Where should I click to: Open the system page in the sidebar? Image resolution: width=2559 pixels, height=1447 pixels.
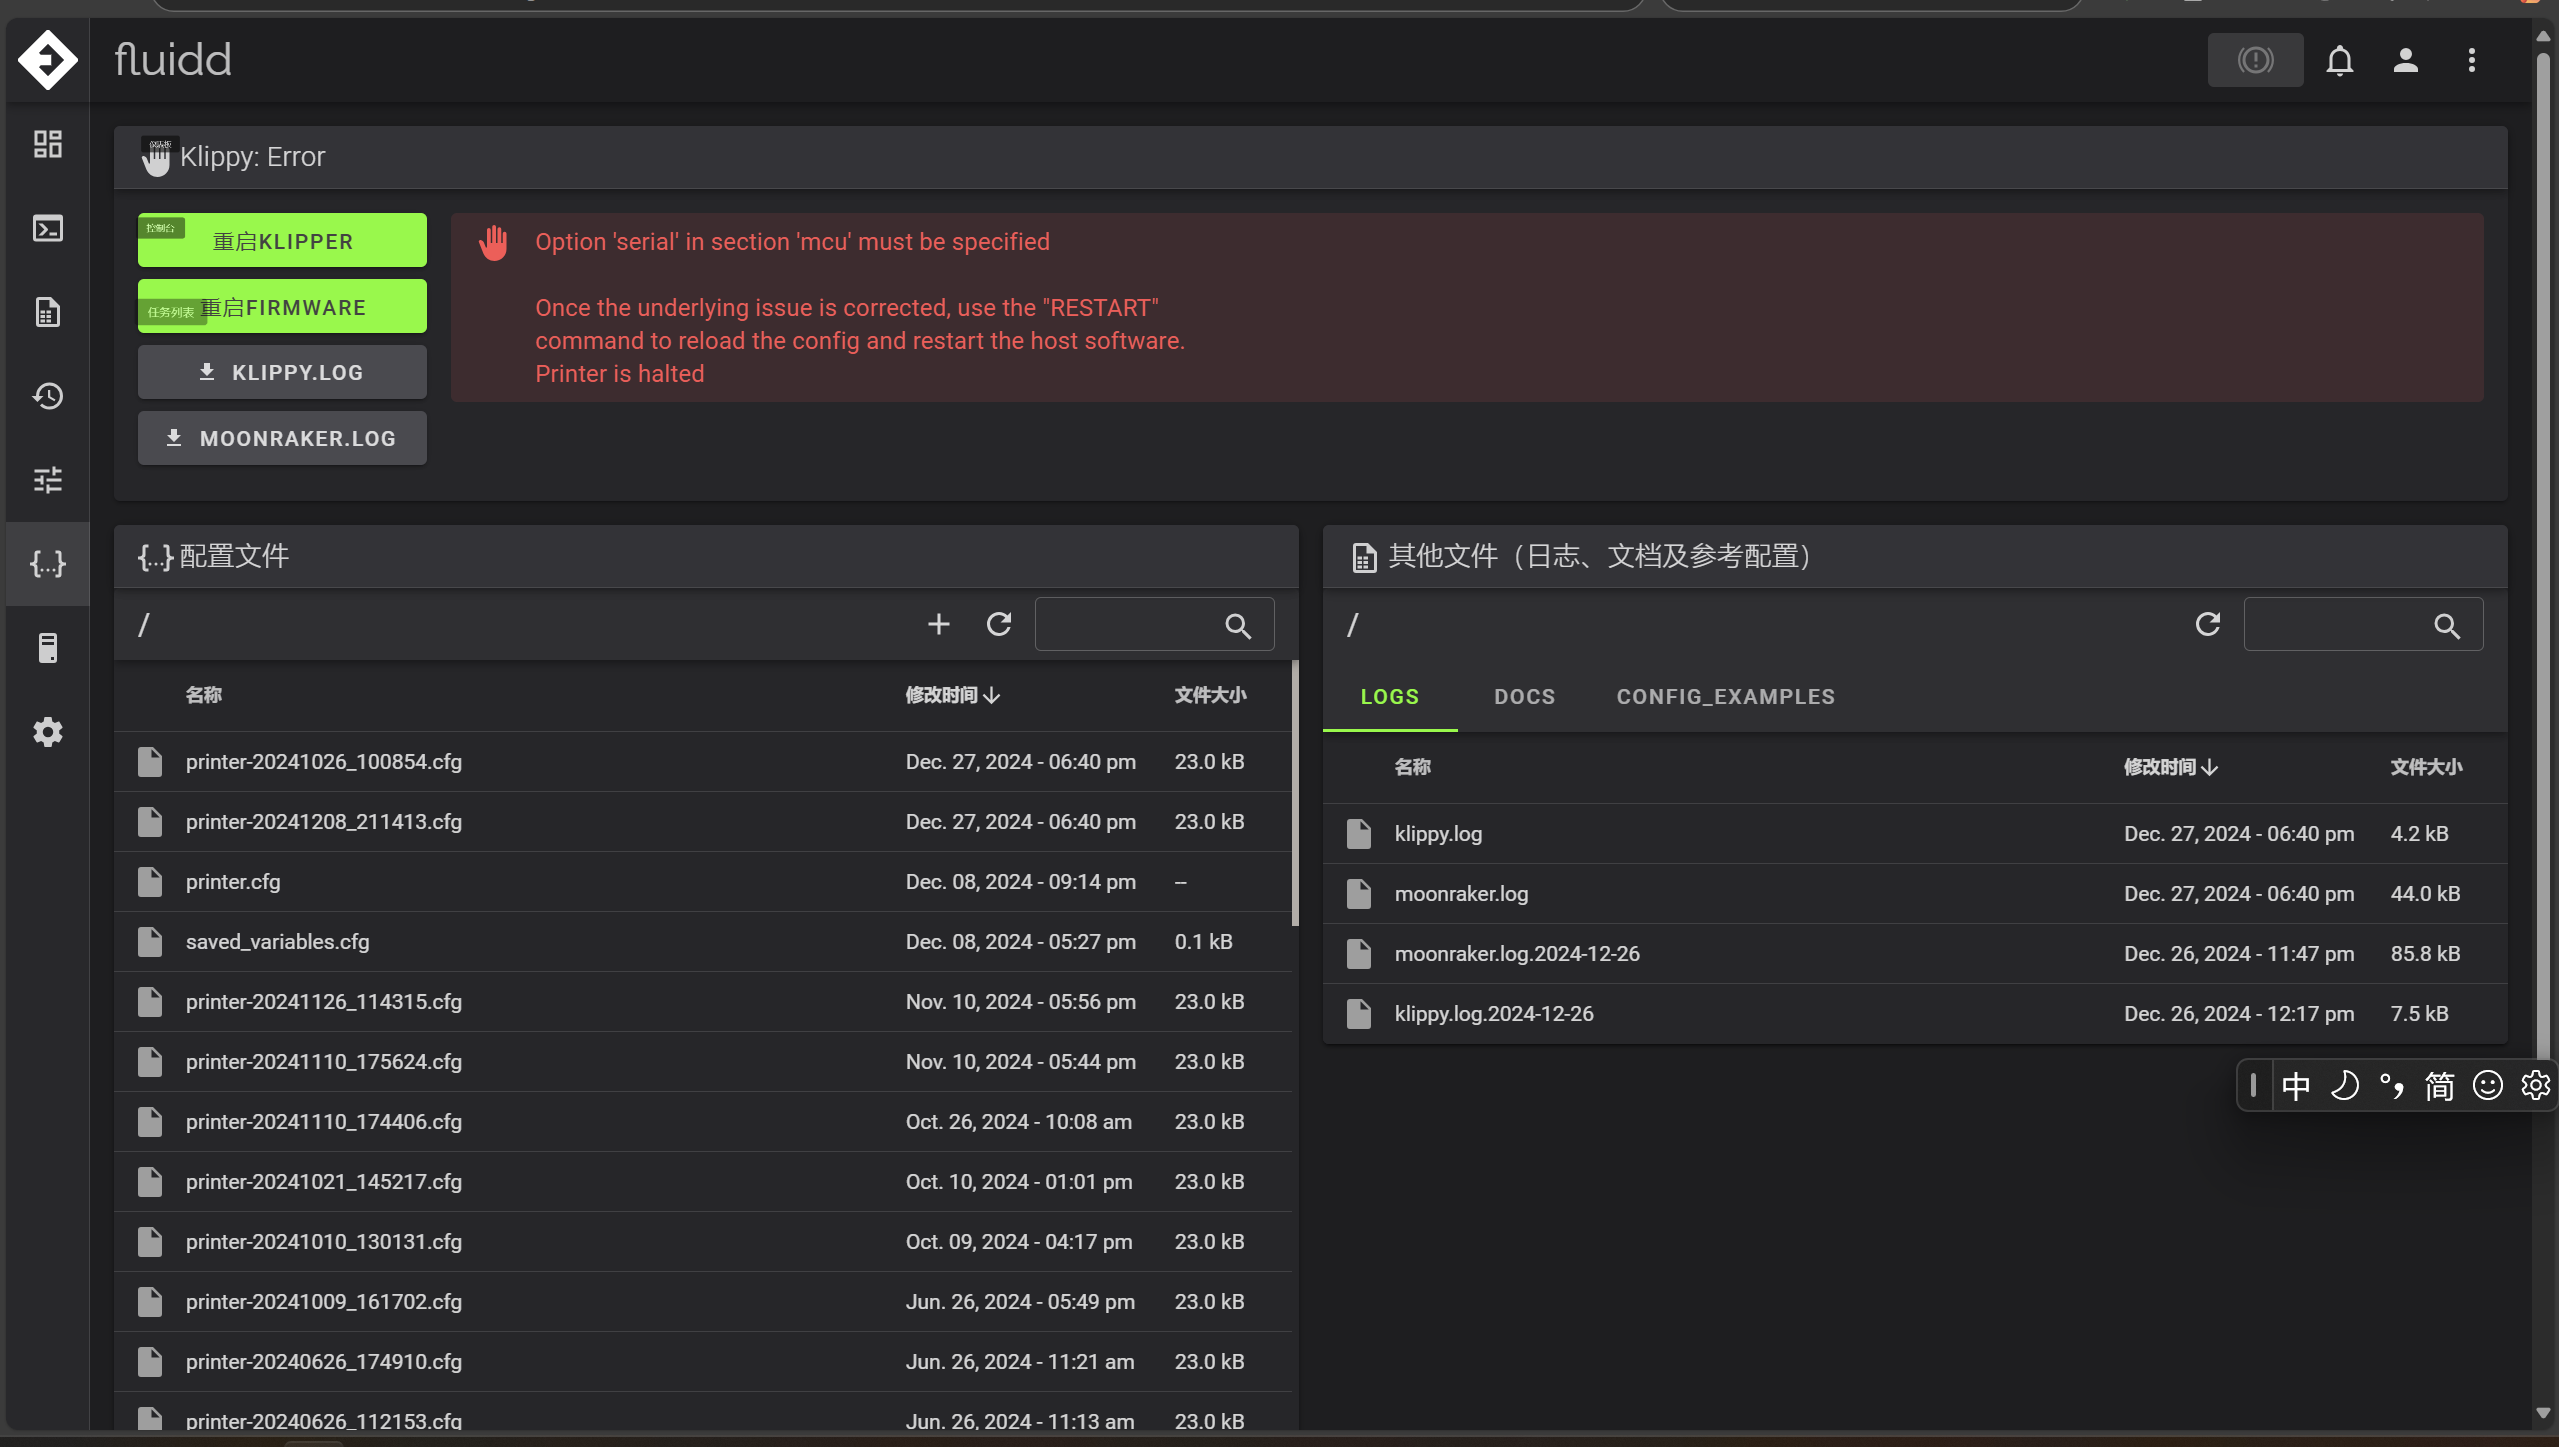click(x=47, y=648)
